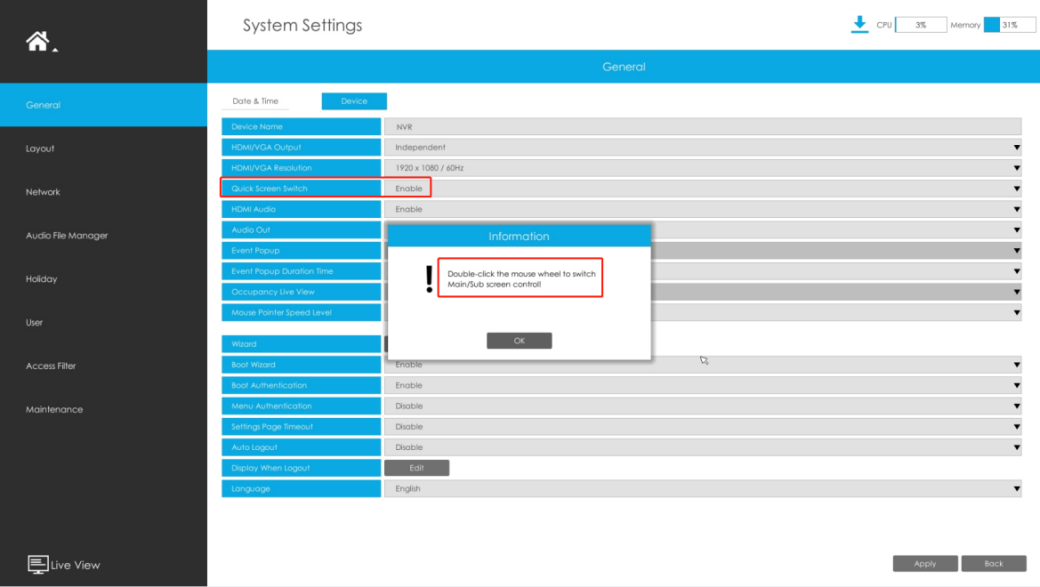Click the System Settings page title
Screen dimensions: 1040x587
coord(302,25)
